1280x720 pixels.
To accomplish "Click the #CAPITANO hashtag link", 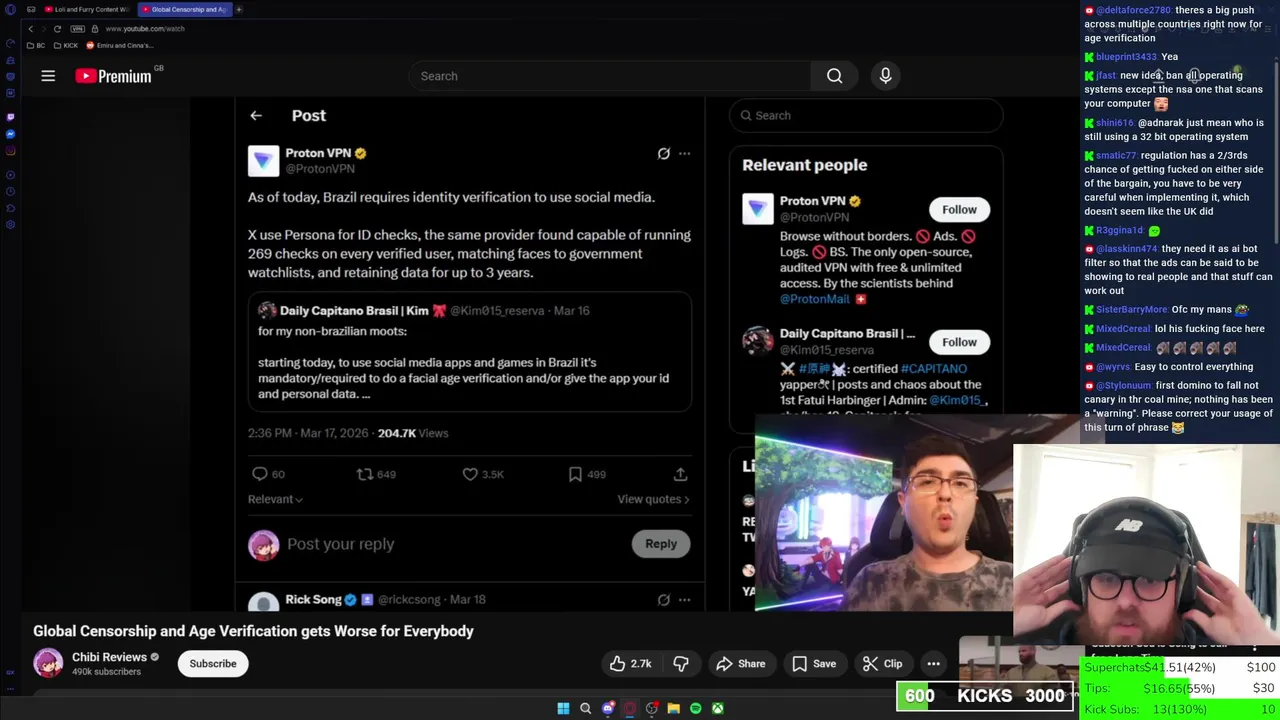I will [934, 369].
